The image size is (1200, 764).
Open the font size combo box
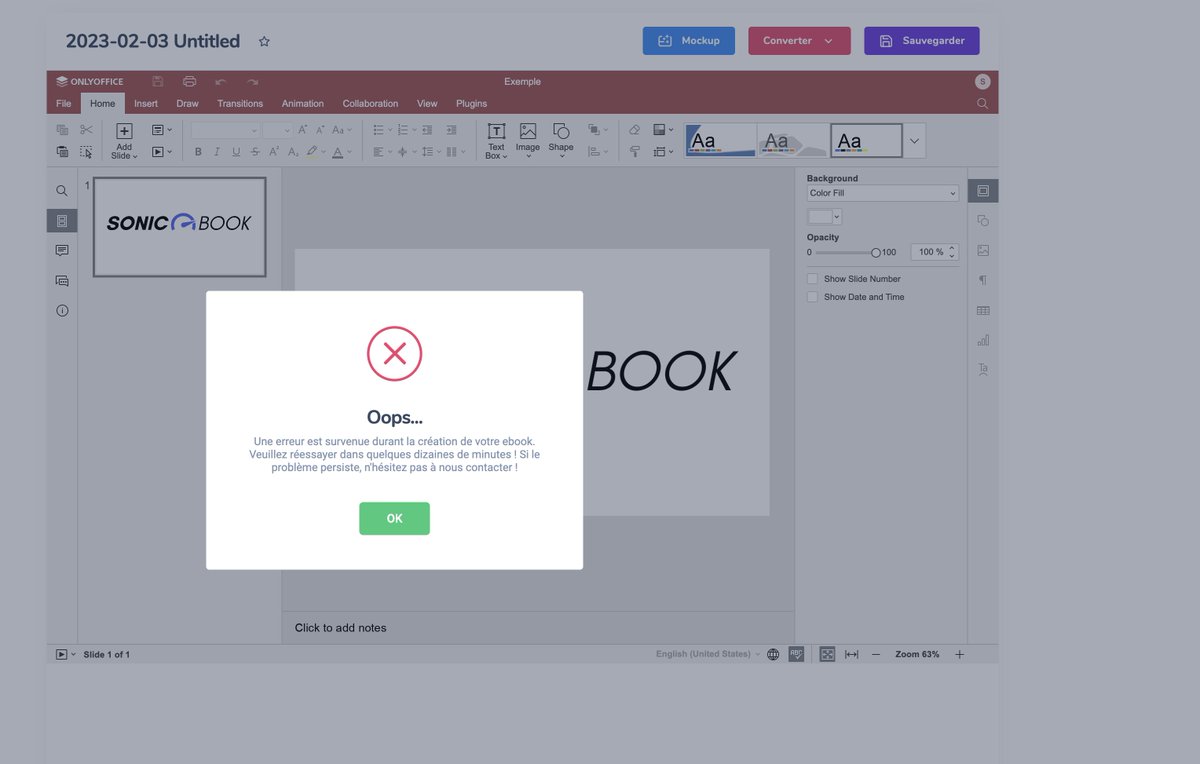[277, 130]
